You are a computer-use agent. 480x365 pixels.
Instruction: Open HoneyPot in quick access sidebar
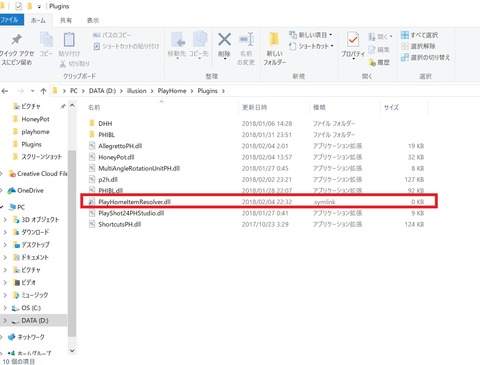[x=35, y=119]
